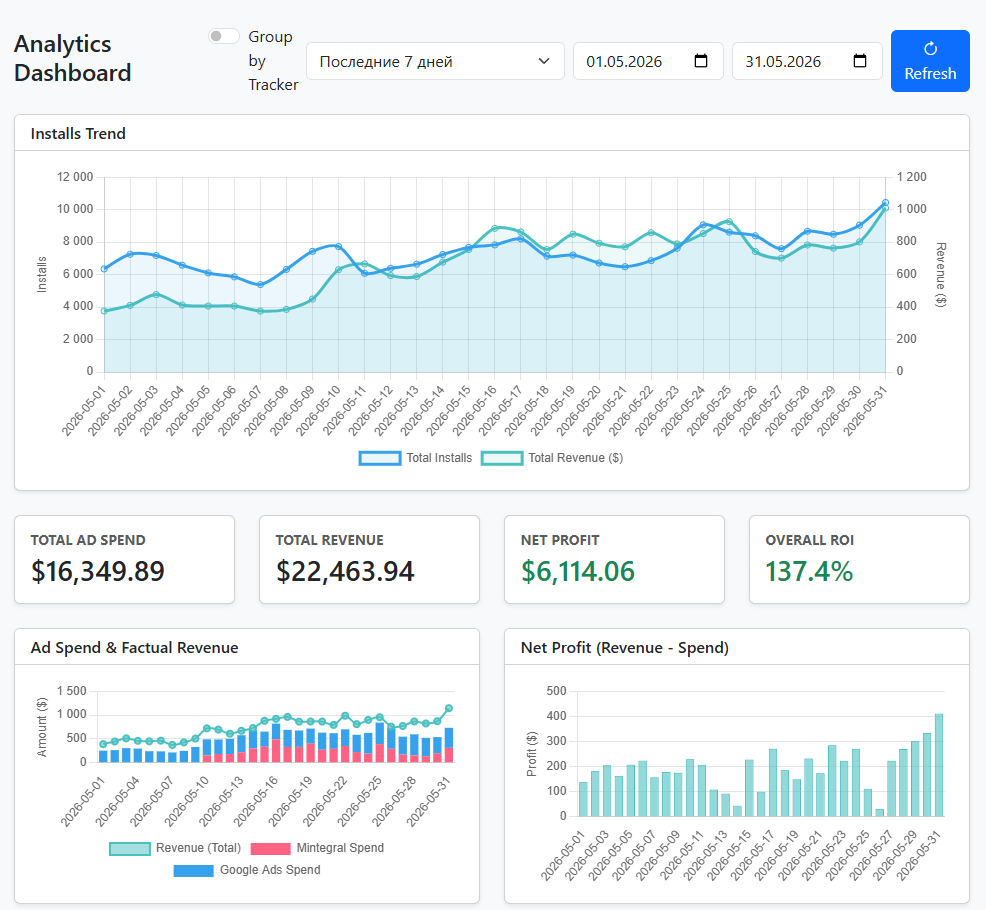Toggle Google Ads Spend legend swatch
986x910 pixels.
(193, 870)
